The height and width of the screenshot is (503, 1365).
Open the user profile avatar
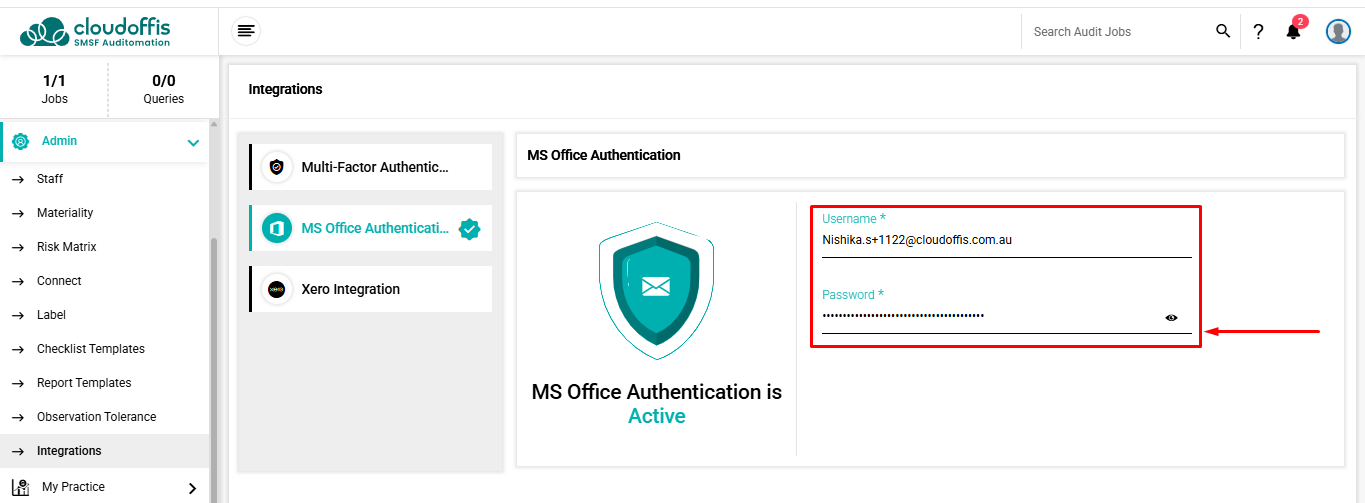(x=1338, y=32)
